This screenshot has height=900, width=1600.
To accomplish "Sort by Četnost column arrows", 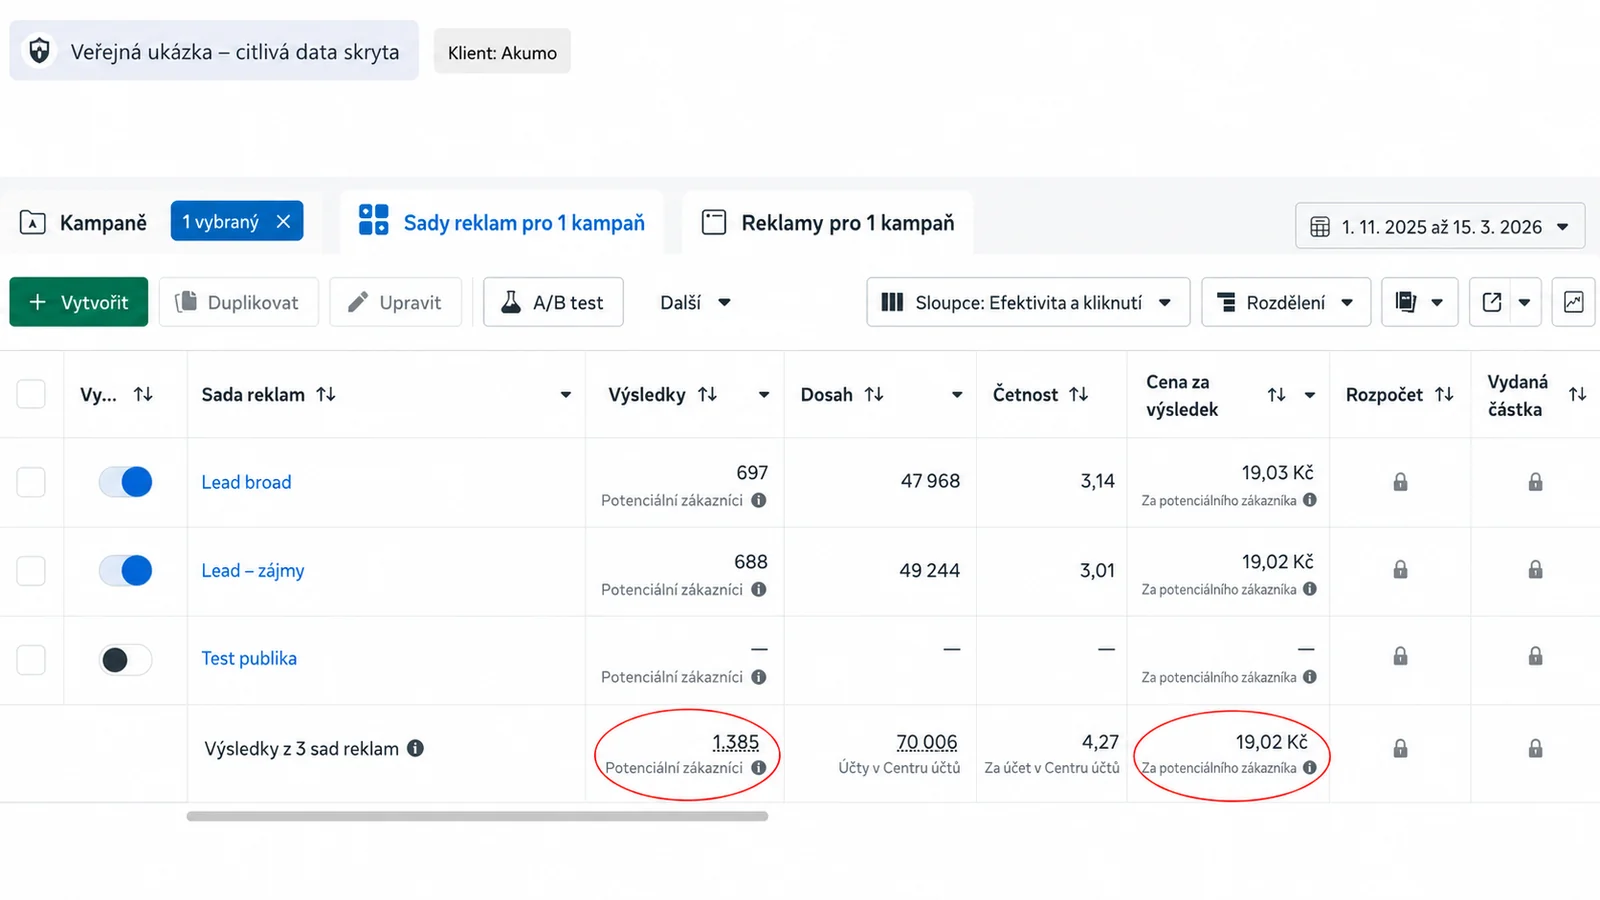I will click(x=1078, y=394).
